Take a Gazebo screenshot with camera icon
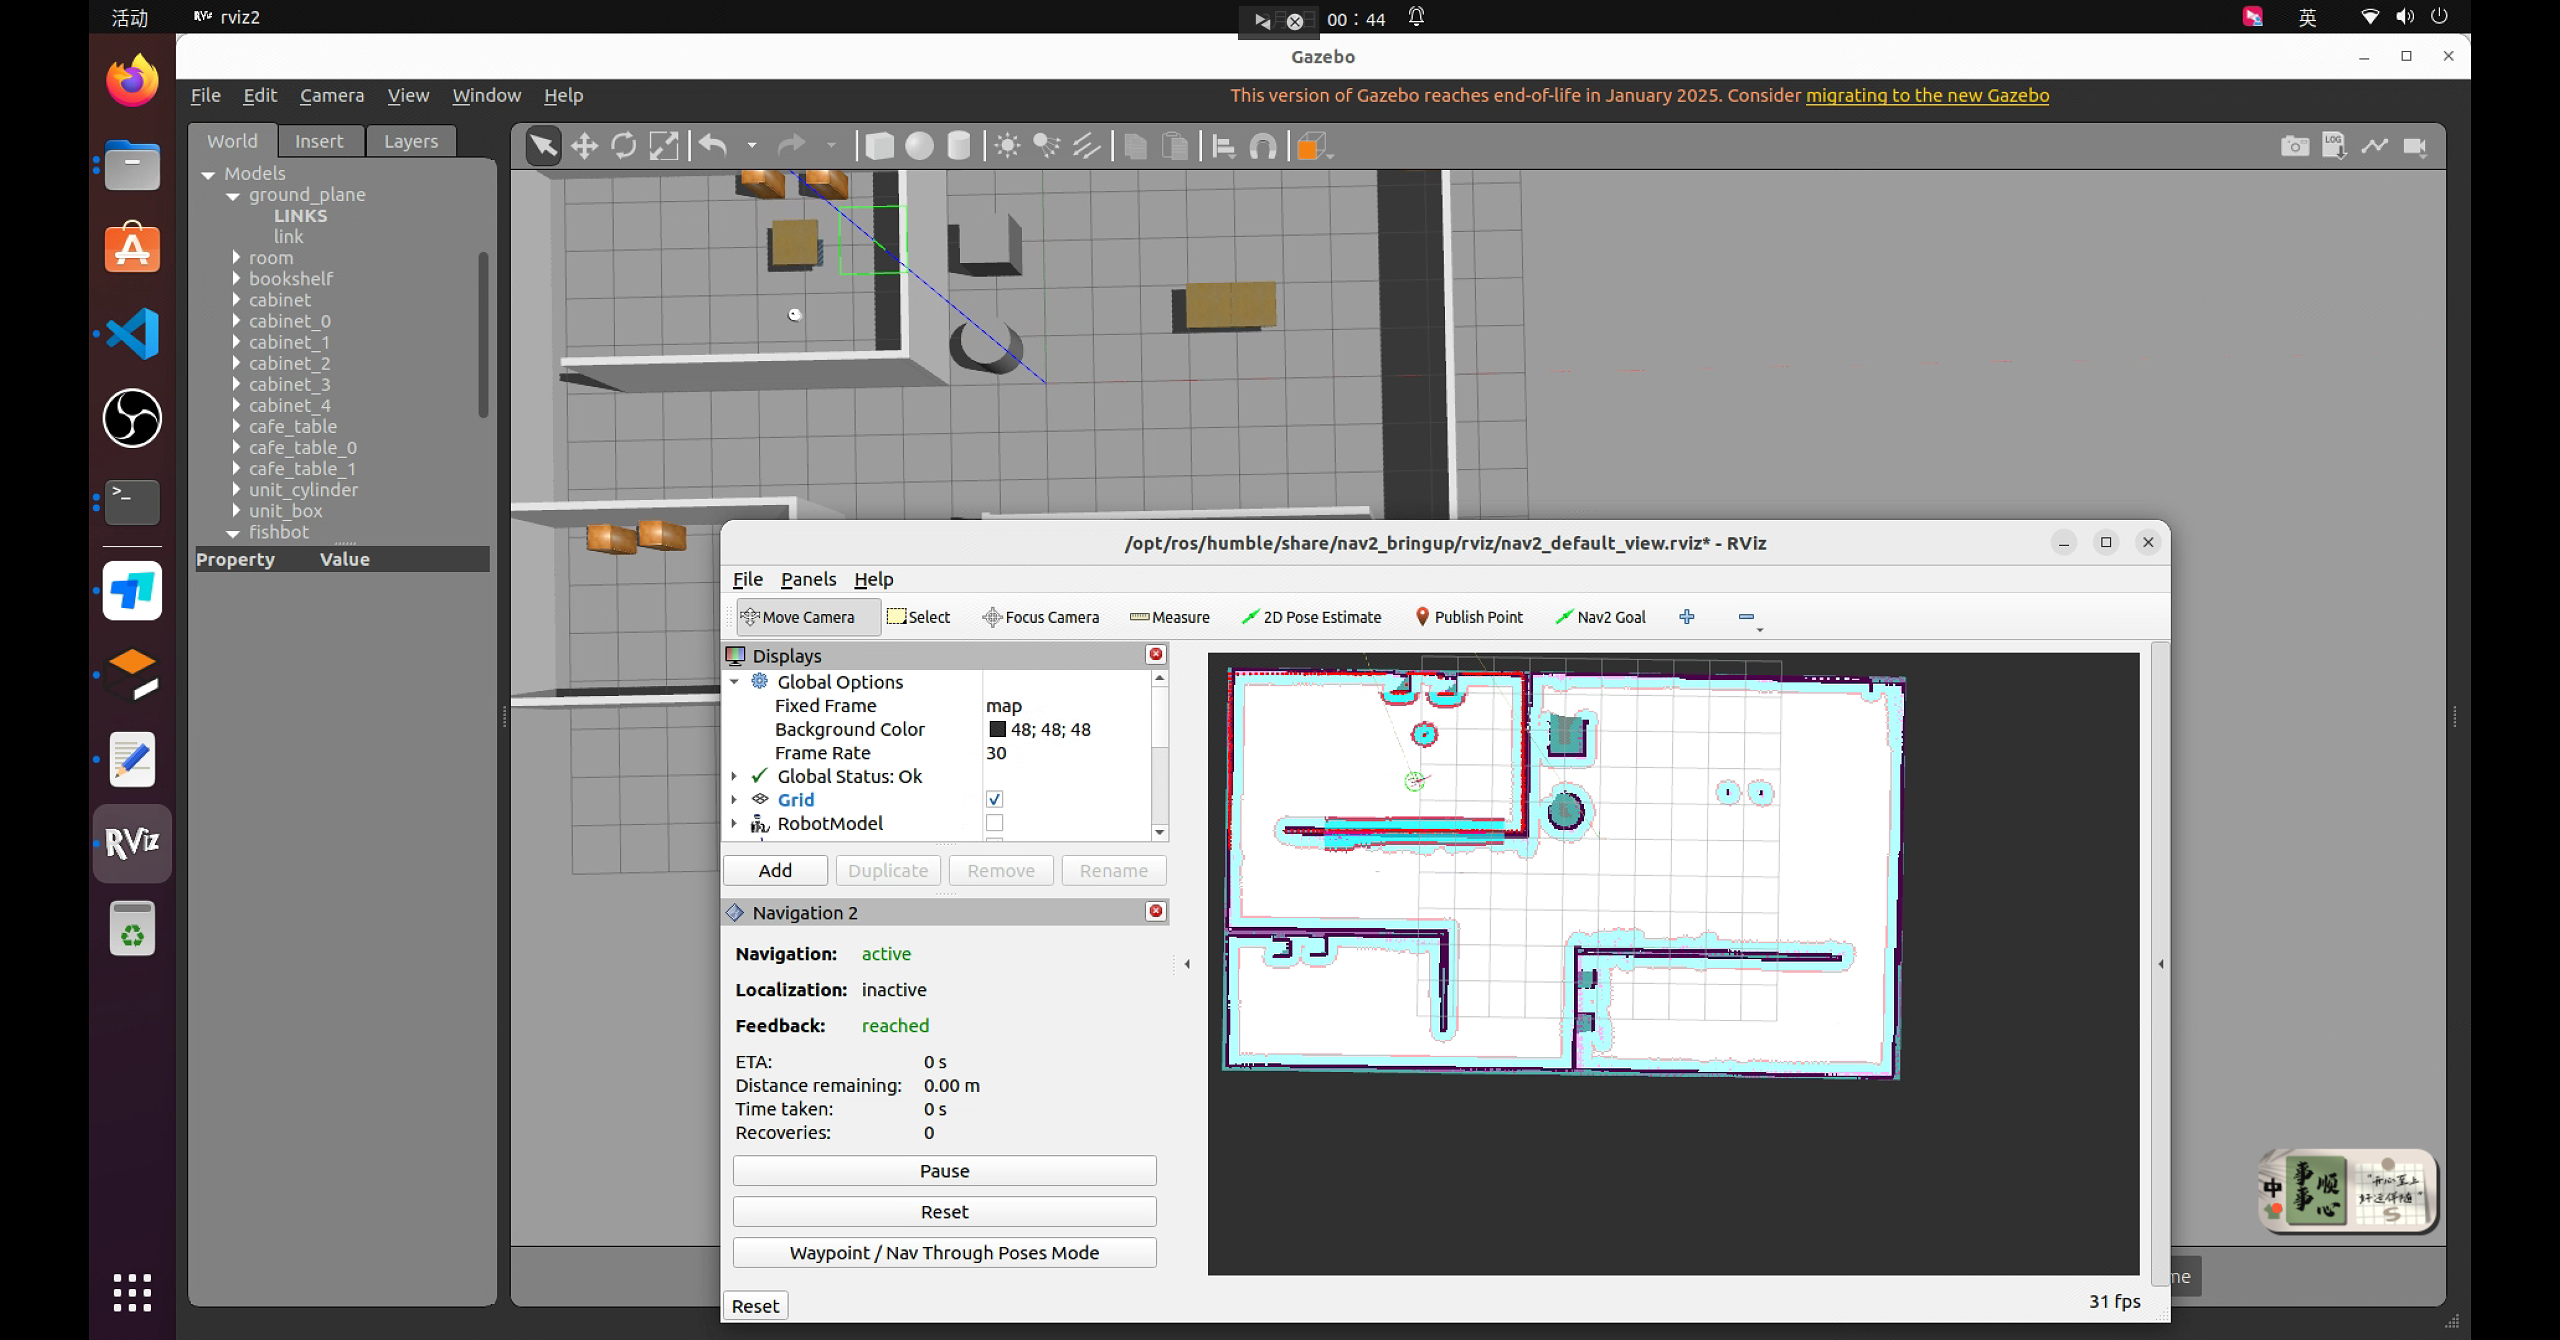 pos(2295,146)
